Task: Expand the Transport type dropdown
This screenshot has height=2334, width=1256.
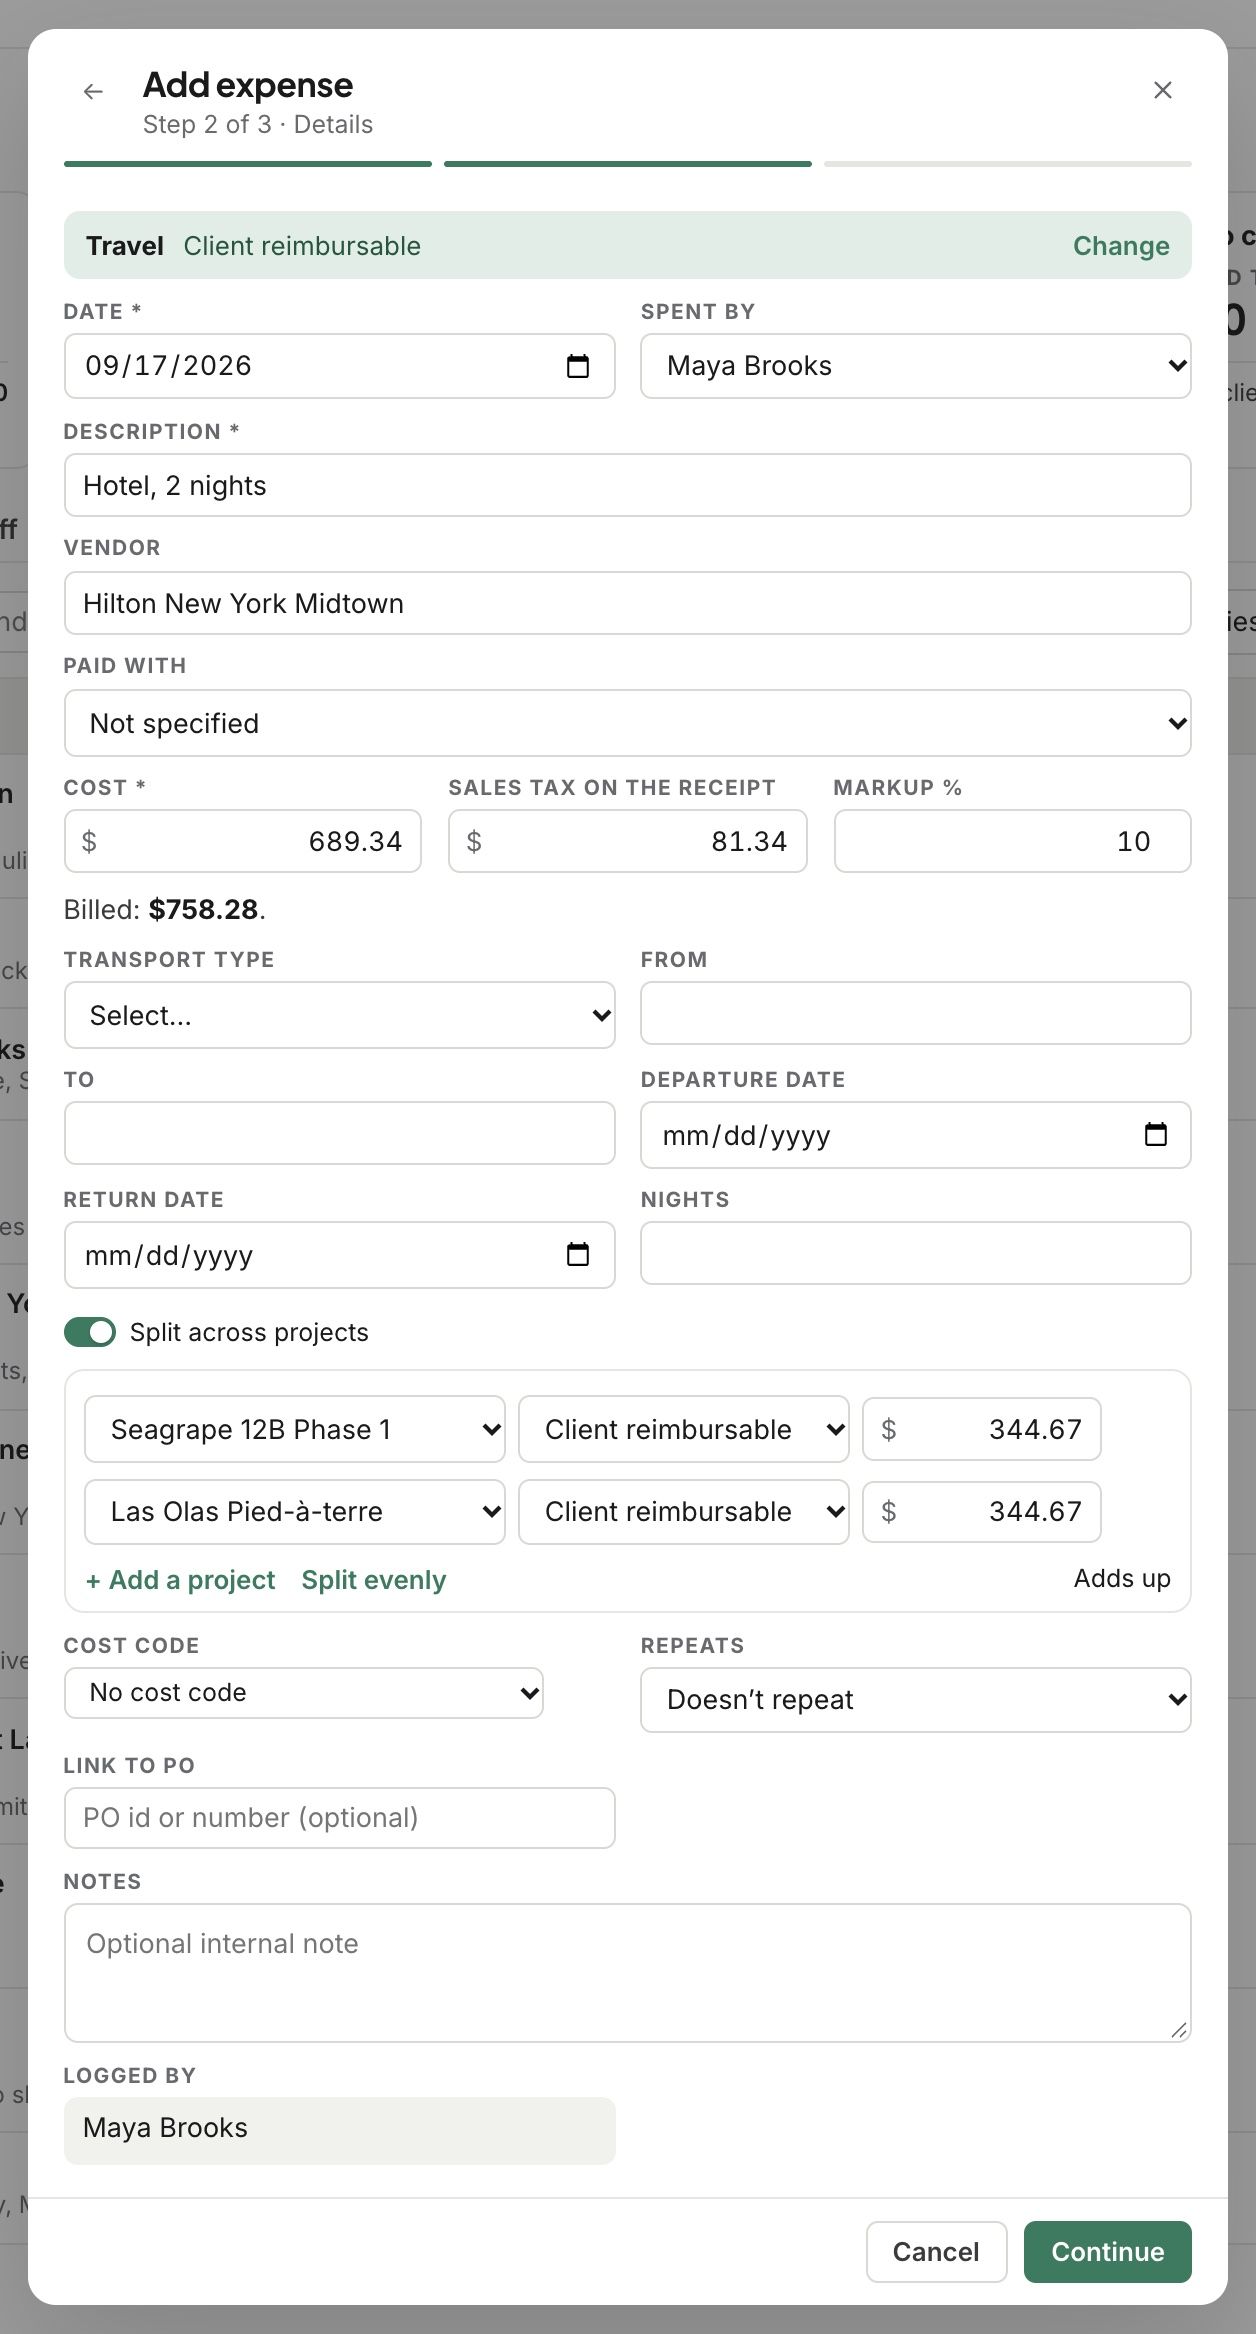Action: [339, 1015]
